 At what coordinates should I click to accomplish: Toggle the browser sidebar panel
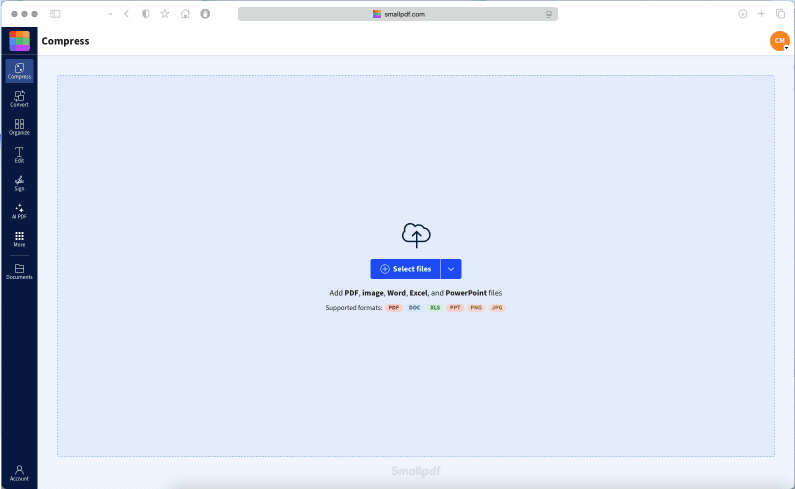[x=55, y=14]
